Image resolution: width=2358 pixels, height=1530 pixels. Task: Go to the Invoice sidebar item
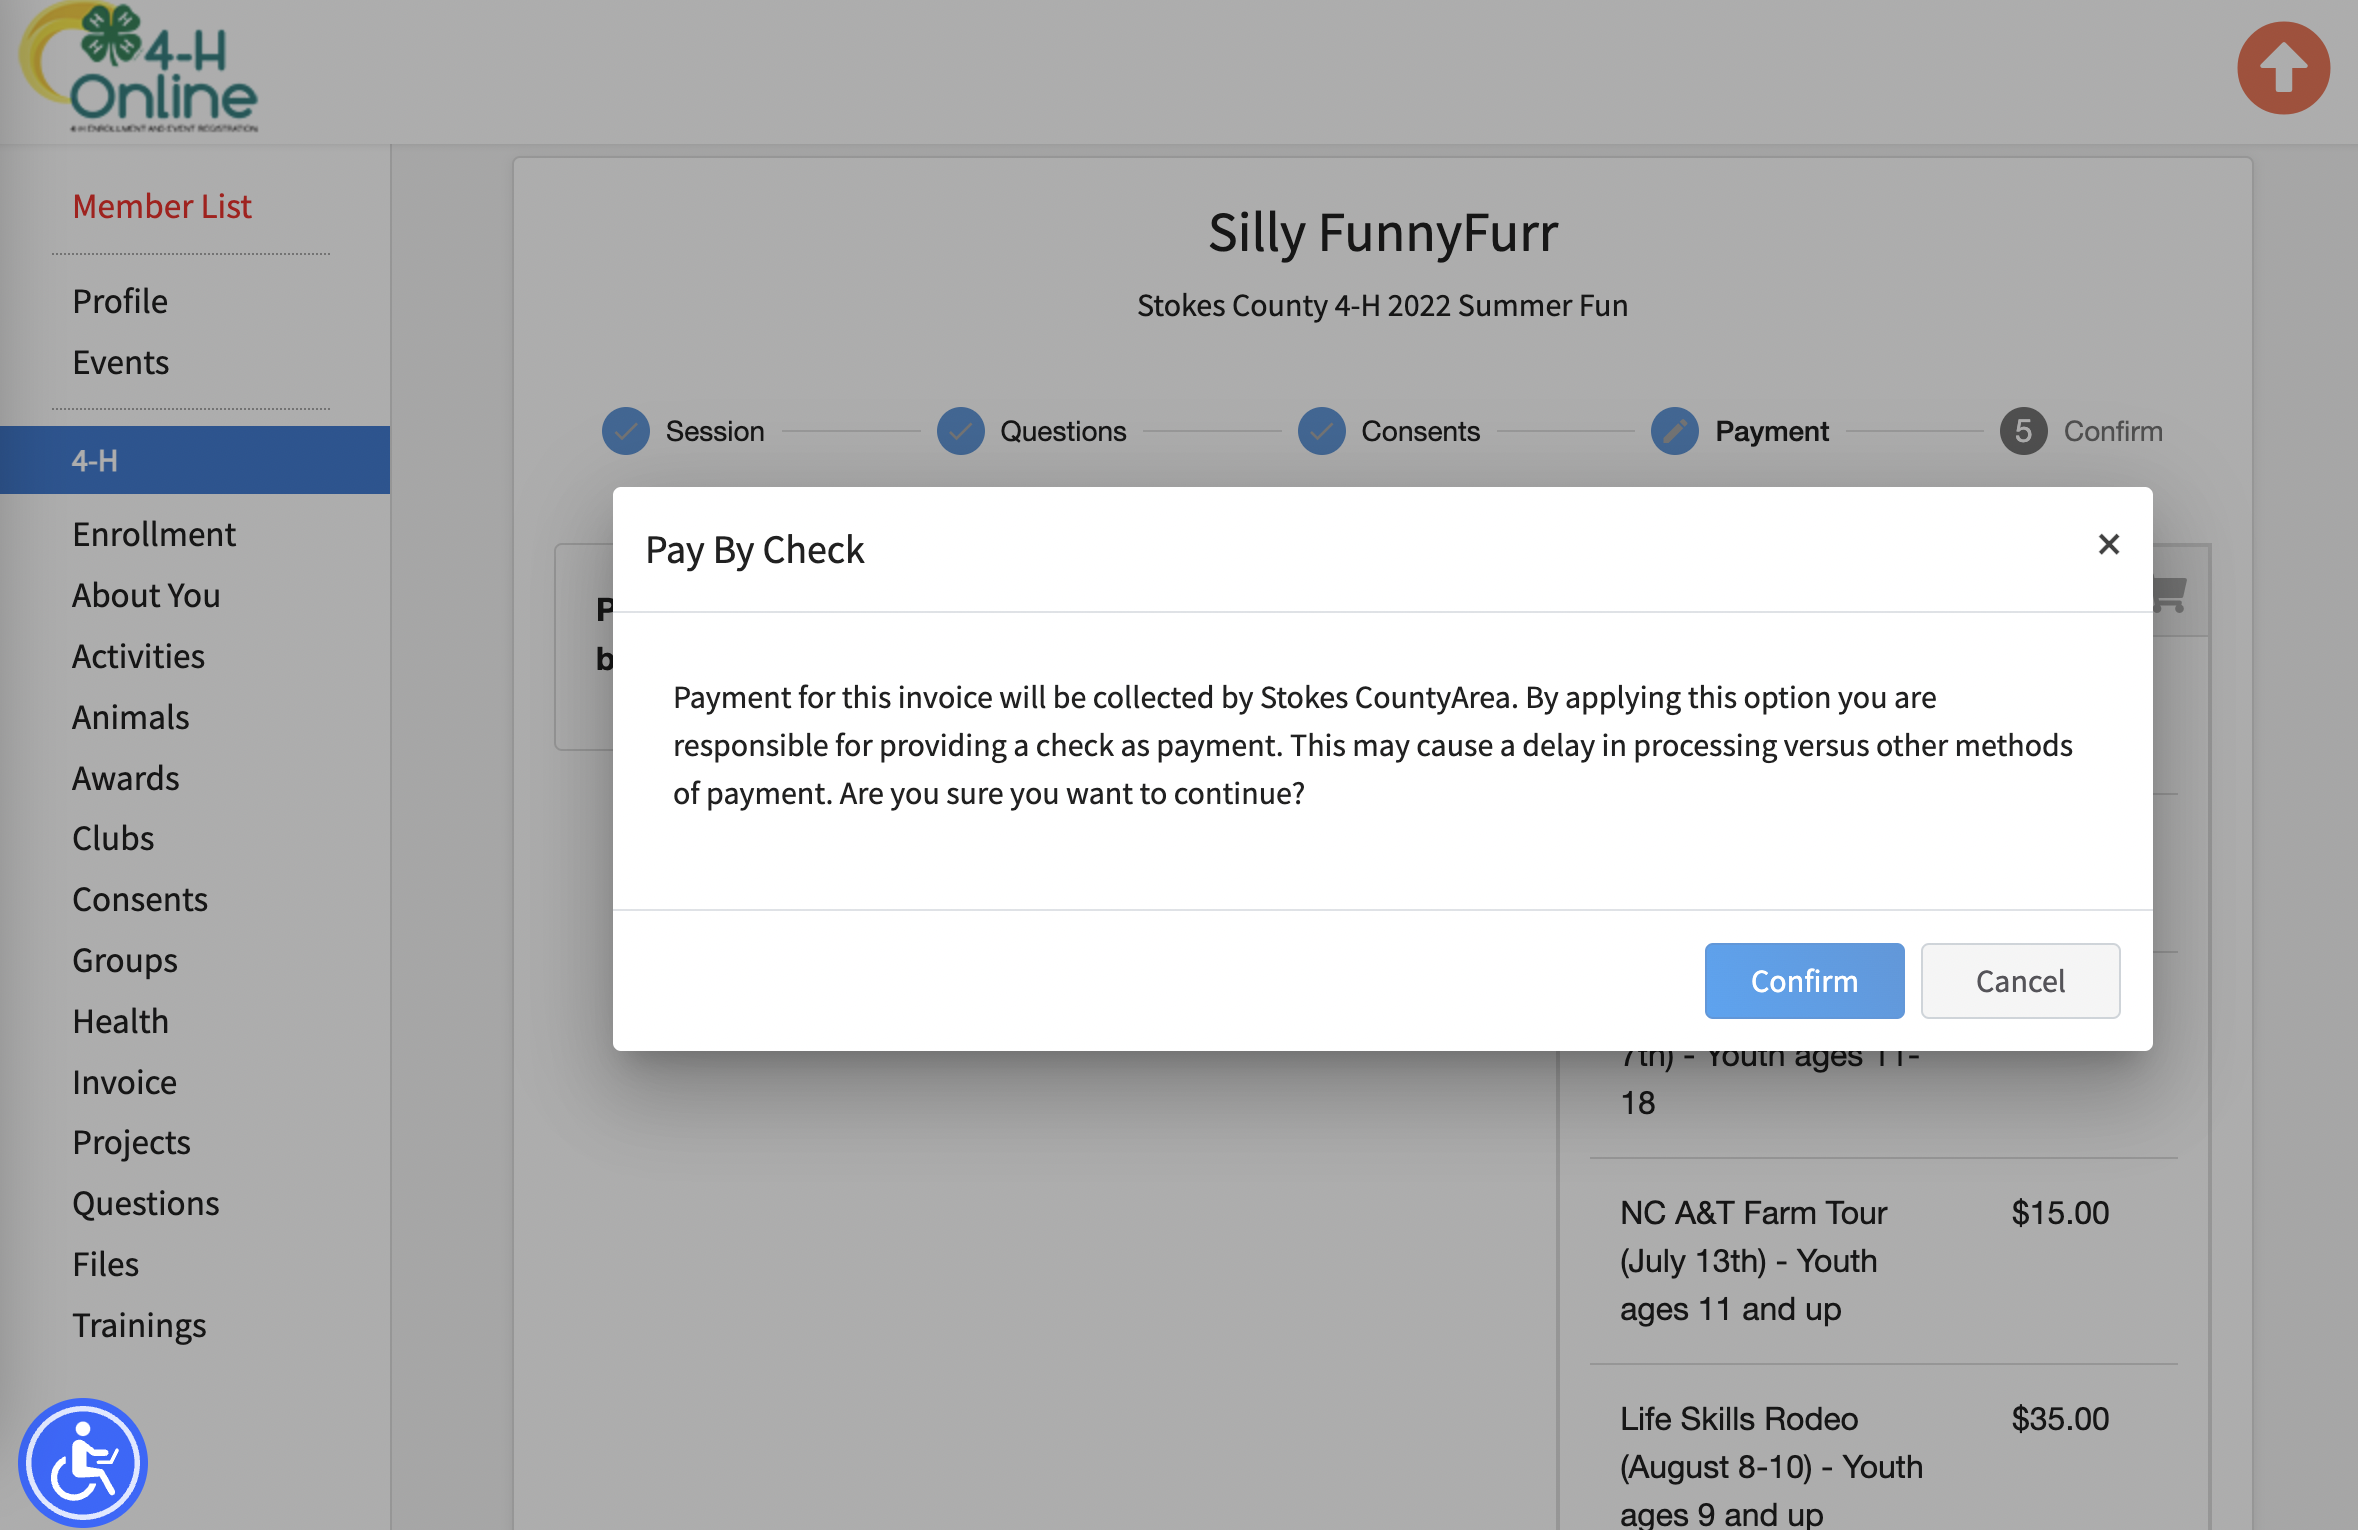(x=125, y=1082)
